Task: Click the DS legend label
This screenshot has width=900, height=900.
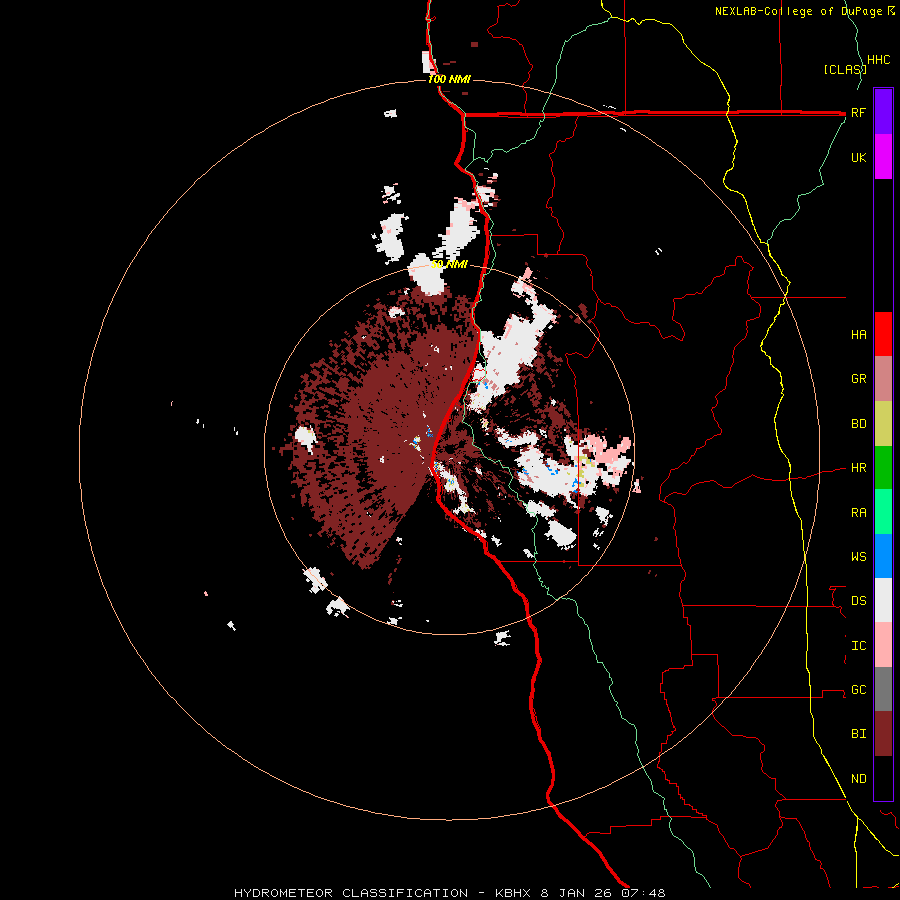Action: click(x=858, y=601)
